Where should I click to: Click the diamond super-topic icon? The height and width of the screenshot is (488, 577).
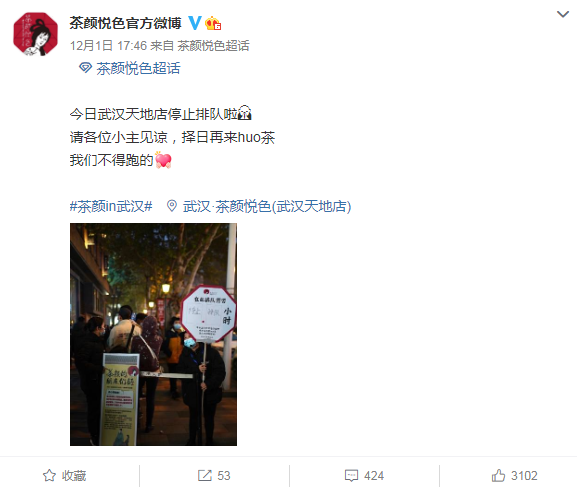point(85,68)
